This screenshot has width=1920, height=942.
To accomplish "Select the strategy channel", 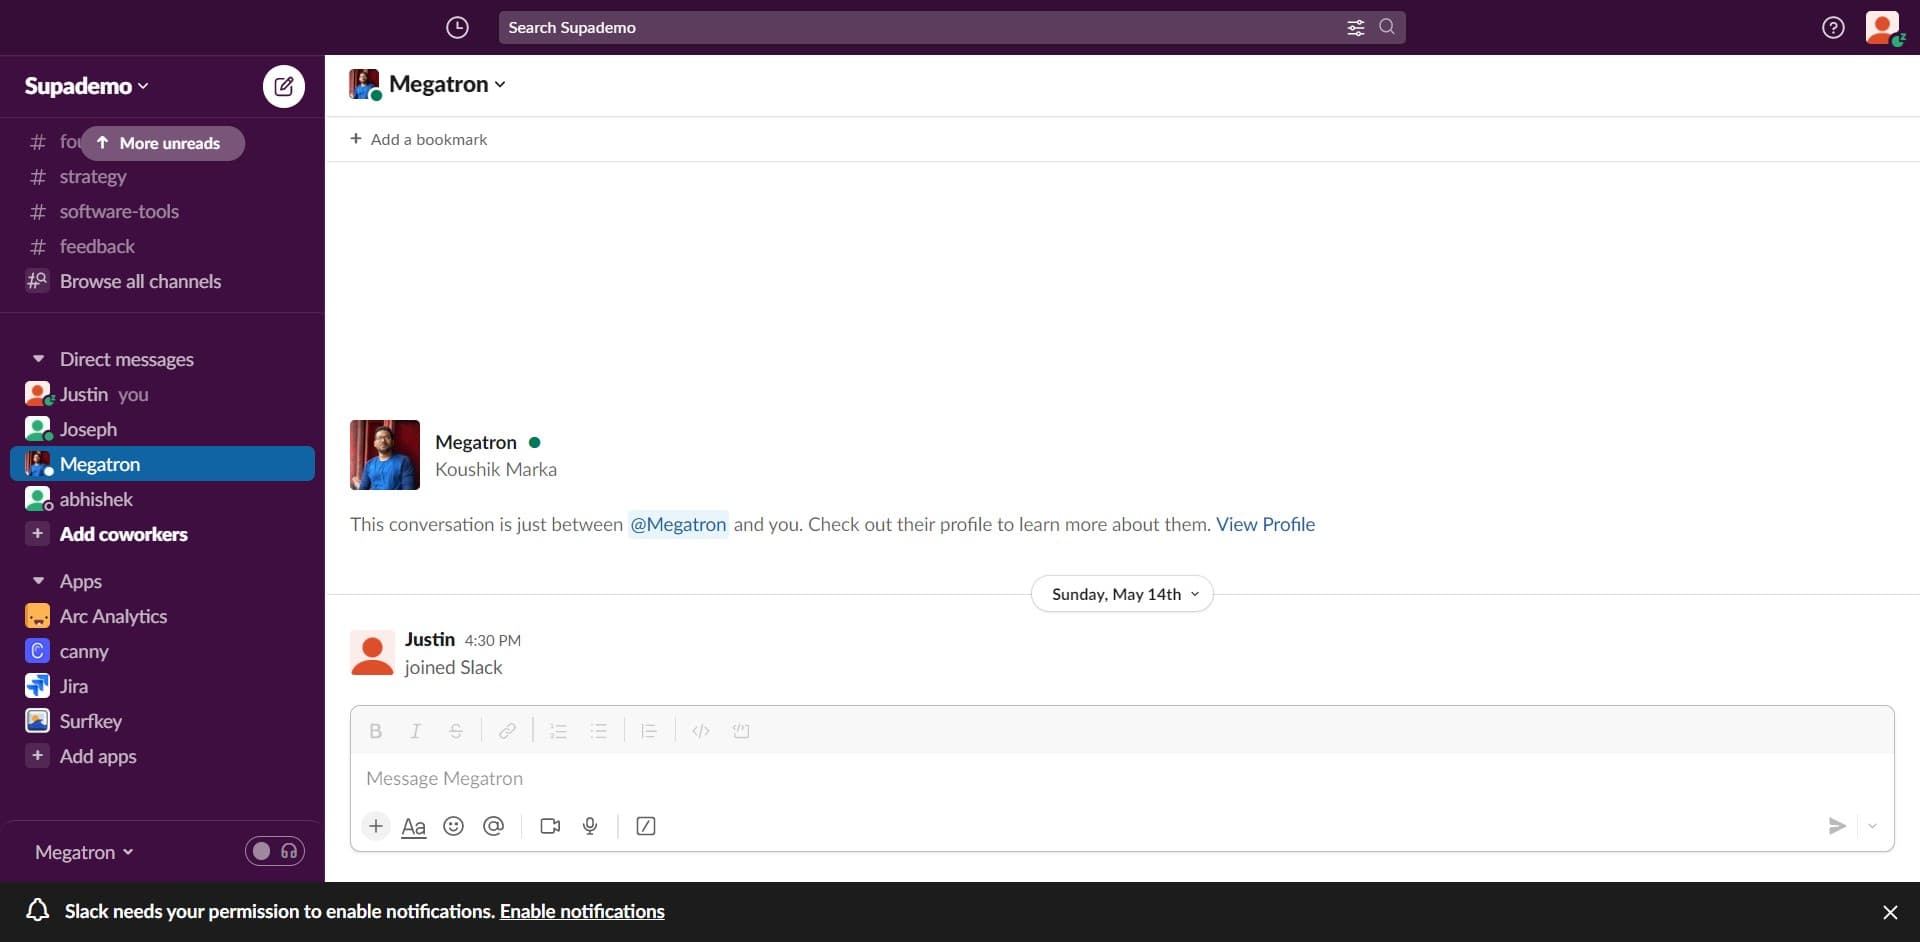I will tap(93, 177).
